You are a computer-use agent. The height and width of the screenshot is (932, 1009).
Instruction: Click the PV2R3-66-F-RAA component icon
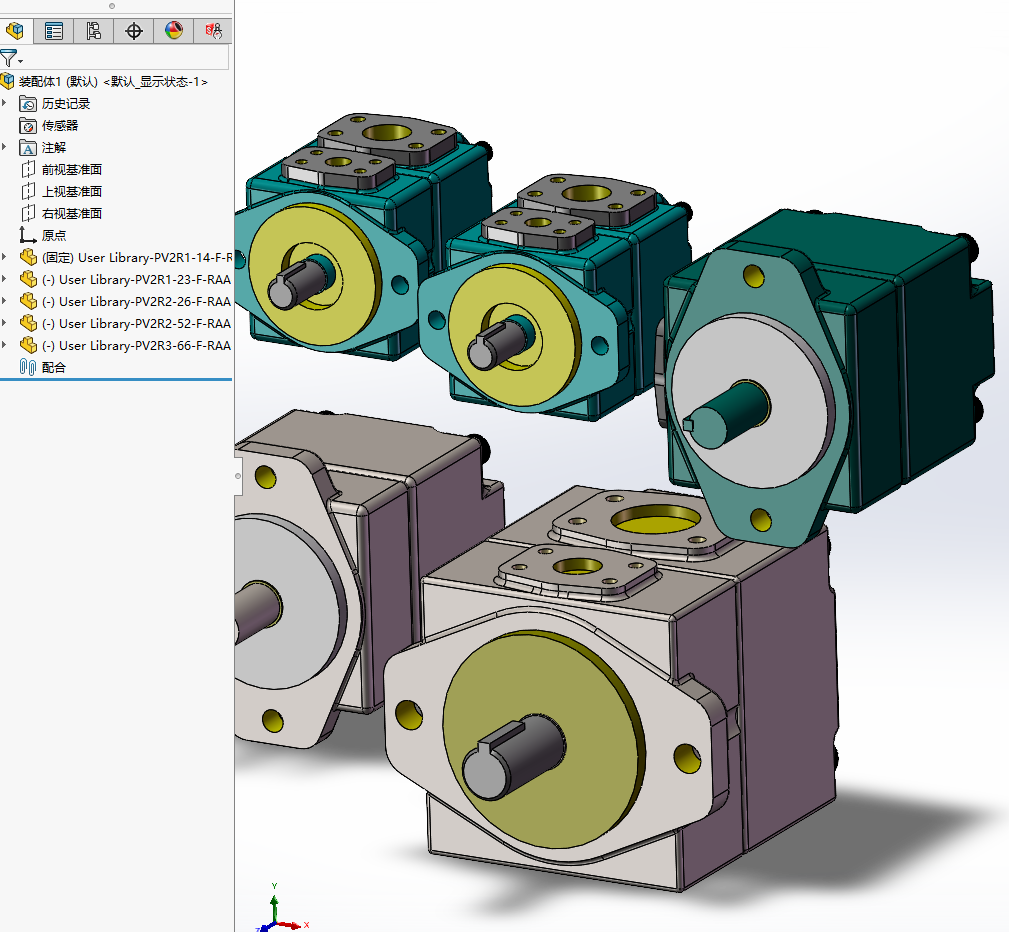(28, 344)
